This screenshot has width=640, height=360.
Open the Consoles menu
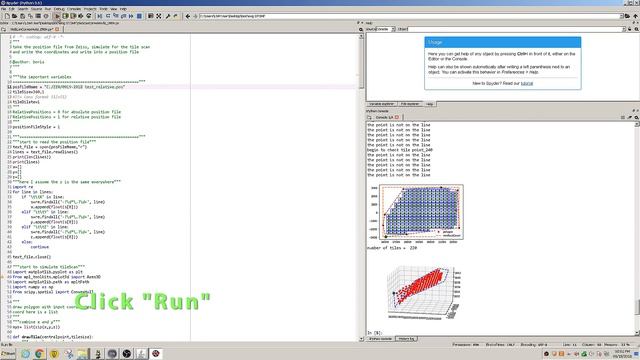(74, 9)
